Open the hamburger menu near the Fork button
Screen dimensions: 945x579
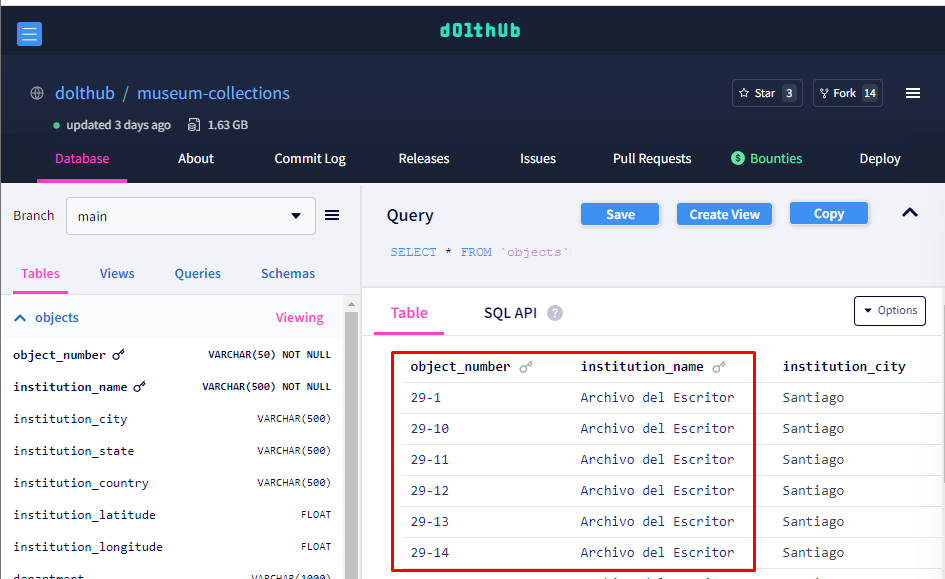(x=913, y=92)
